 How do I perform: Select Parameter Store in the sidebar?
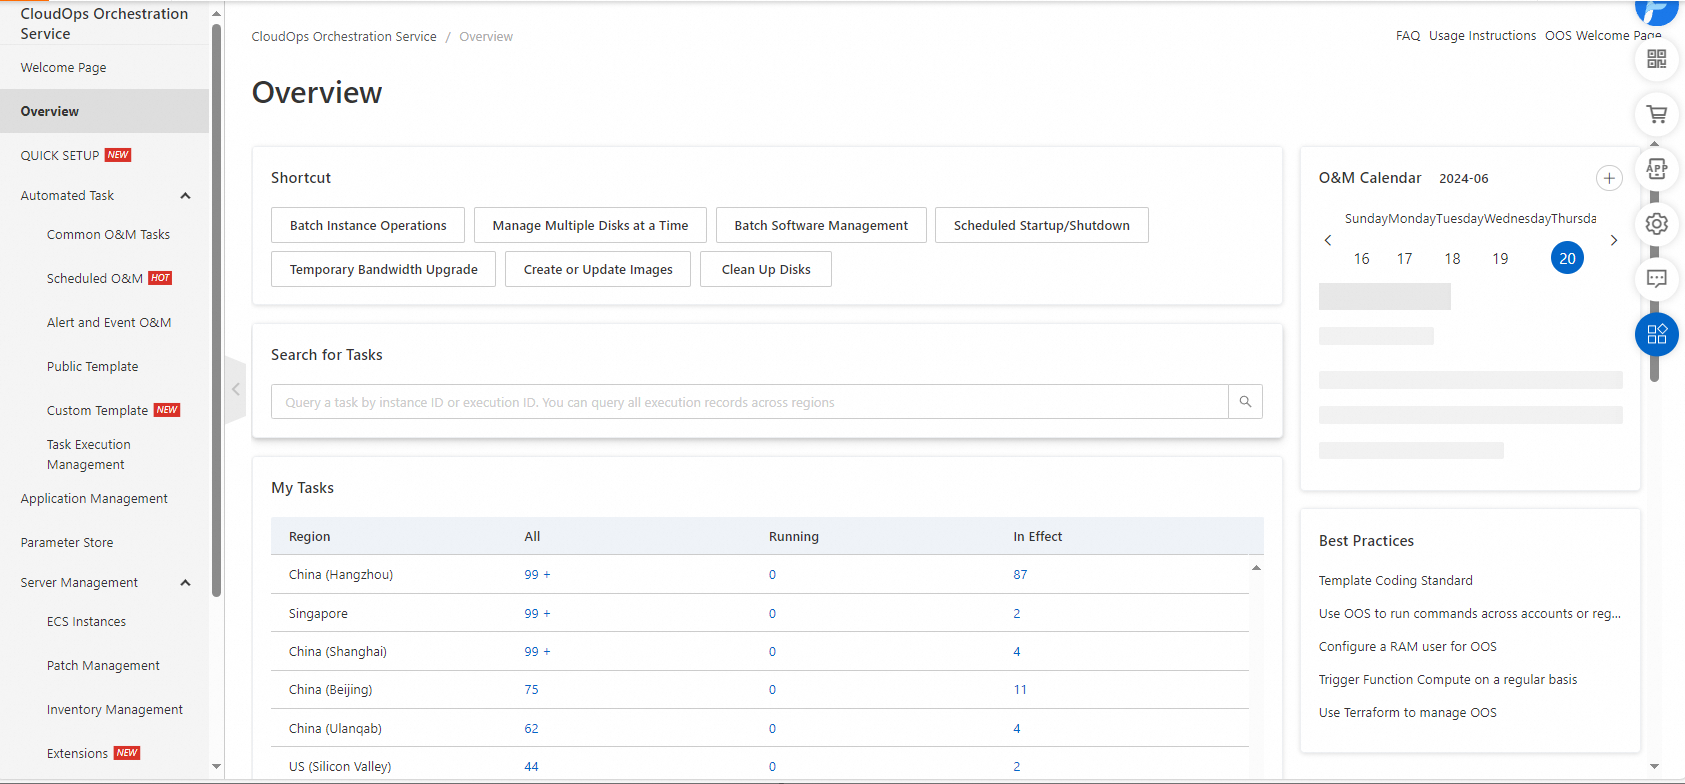(67, 543)
